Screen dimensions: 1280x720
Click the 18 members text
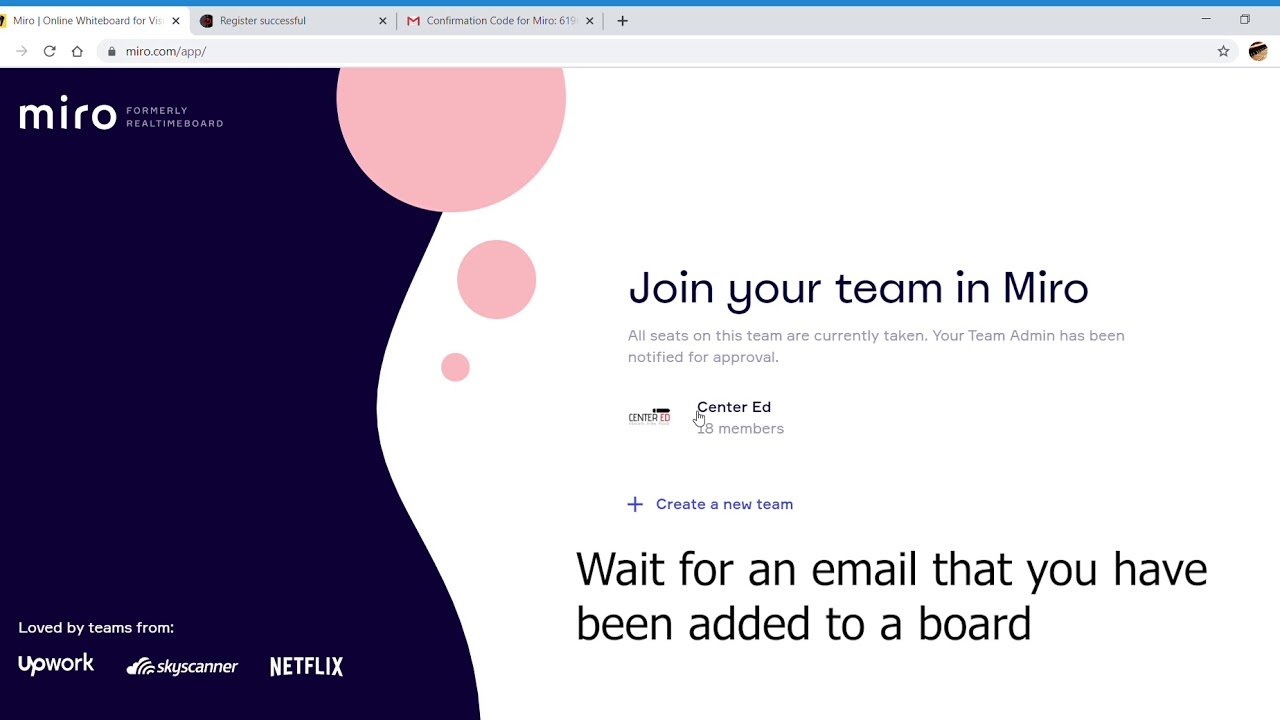tap(741, 428)
